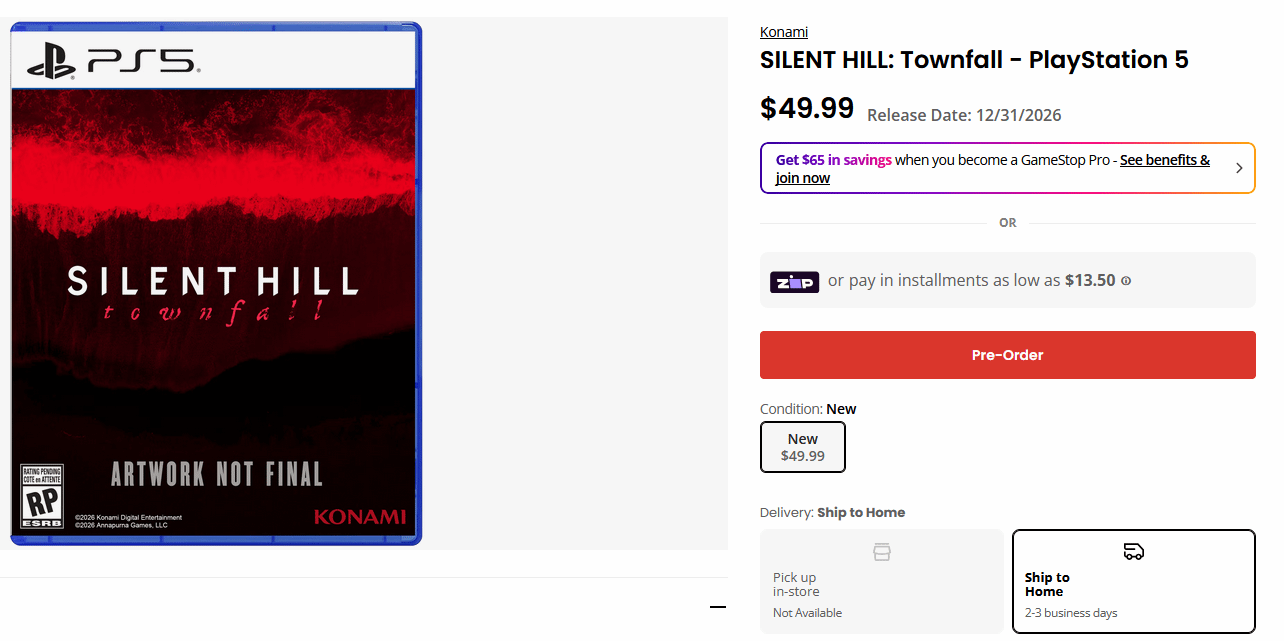This screenshot has width=1284, height=641.
Task: Click the red Konami logo on the cover art
Action: pos(360,517)
